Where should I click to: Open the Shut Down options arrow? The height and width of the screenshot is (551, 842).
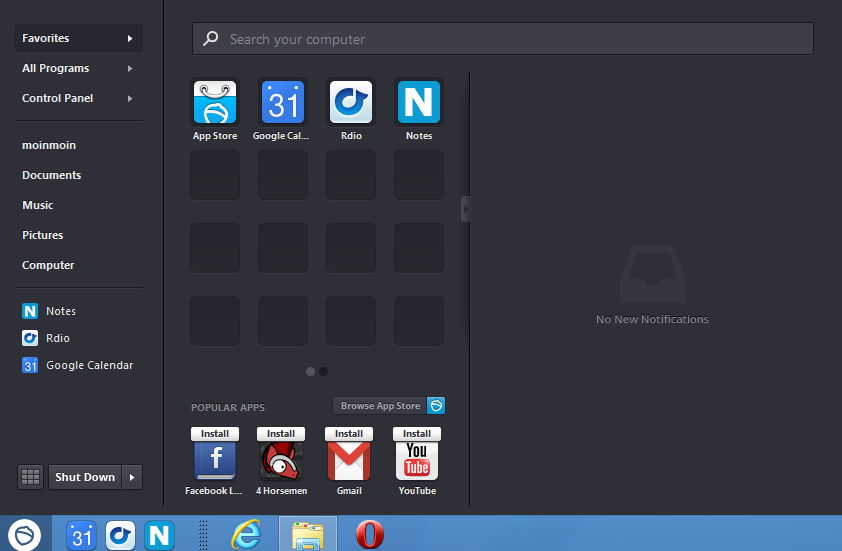tap(132, 477)
